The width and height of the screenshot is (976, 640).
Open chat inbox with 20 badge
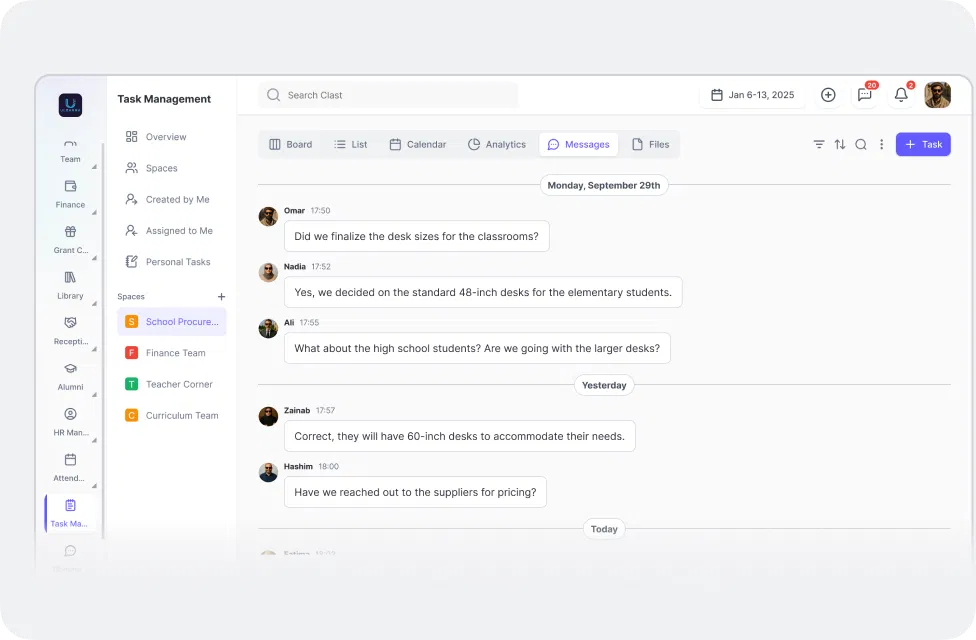pyautogui.click(x=865, y=95)
